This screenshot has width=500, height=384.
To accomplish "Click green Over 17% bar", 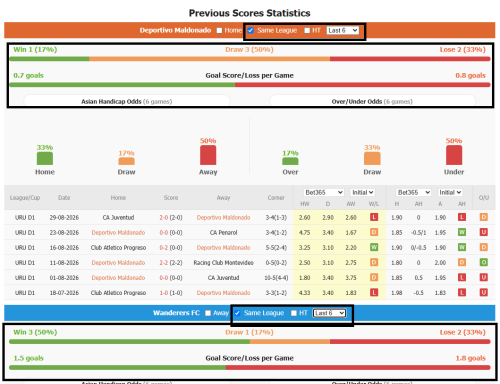I will point(290,161).
